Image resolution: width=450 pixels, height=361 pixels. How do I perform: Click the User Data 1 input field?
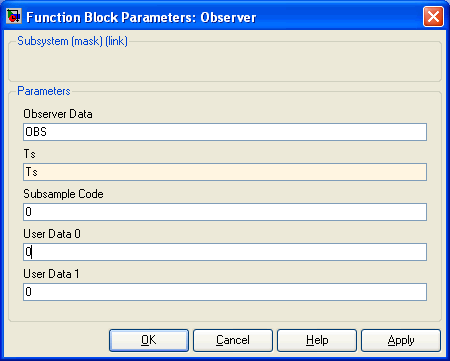(x=225, y=292)
